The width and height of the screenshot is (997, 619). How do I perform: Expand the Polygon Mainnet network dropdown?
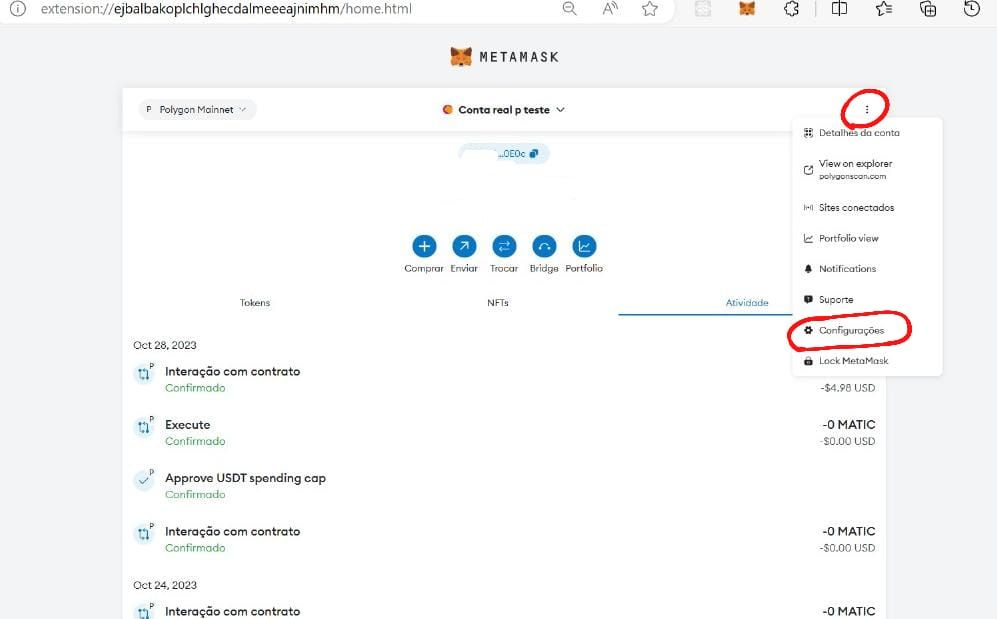click(197, 109)
